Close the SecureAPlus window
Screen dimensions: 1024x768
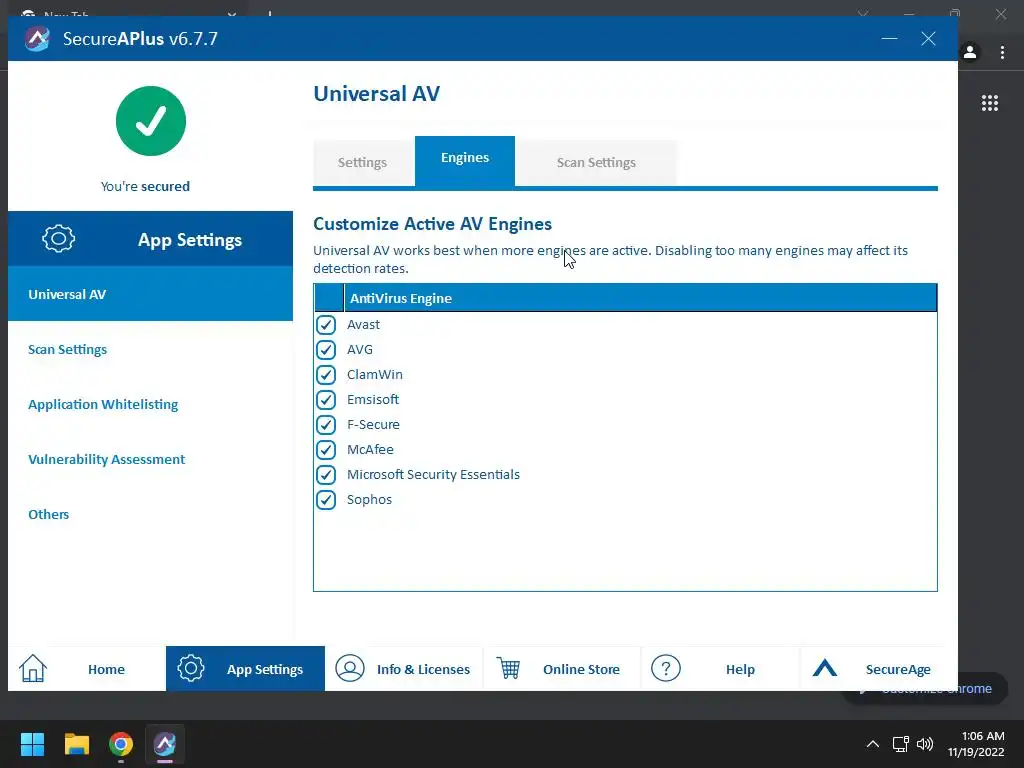pyautogui.click(x=929, y=39)
